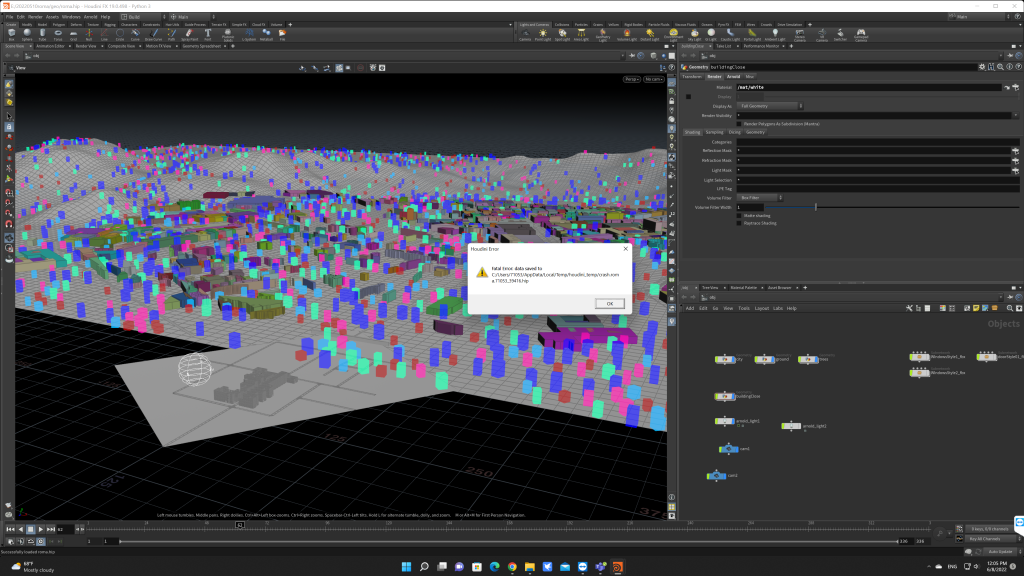This screenshot has height=576, width=1024.
Task: Click OK in the Houdini Error dialog
Action: (x=609, y=303)
